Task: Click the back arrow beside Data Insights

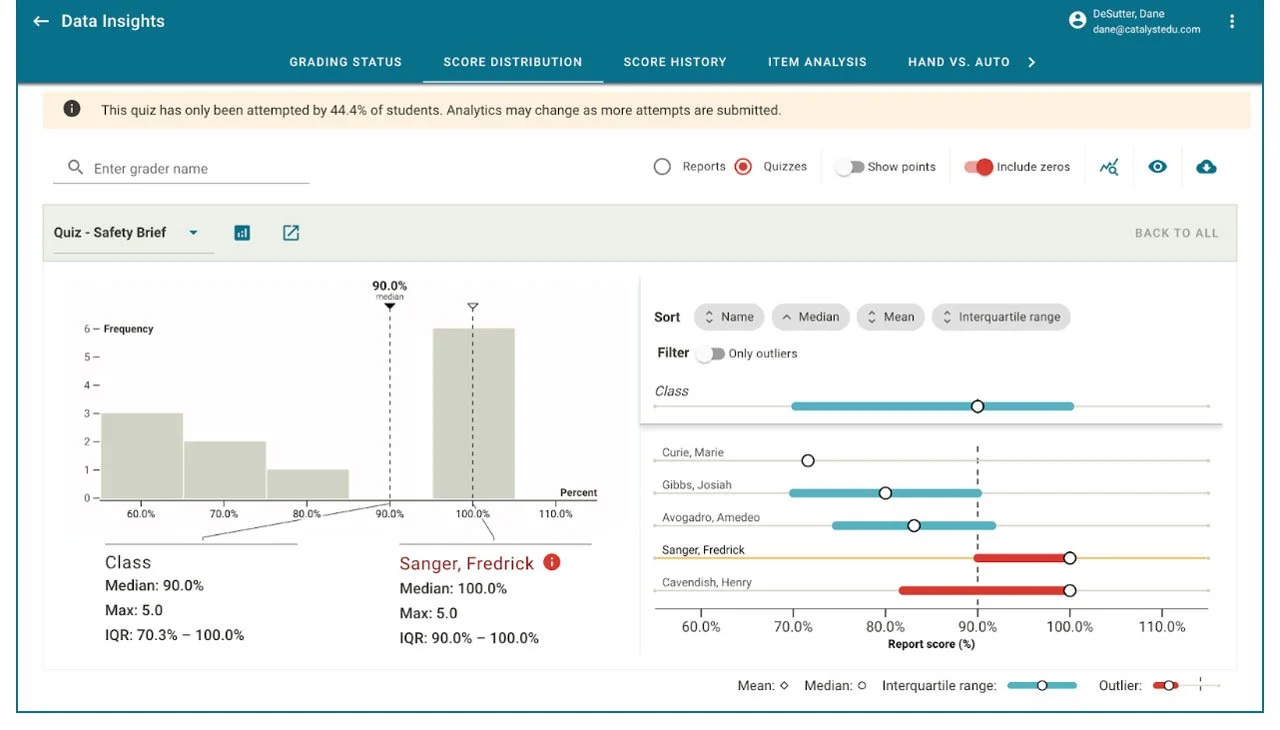Action: point(39,20)
